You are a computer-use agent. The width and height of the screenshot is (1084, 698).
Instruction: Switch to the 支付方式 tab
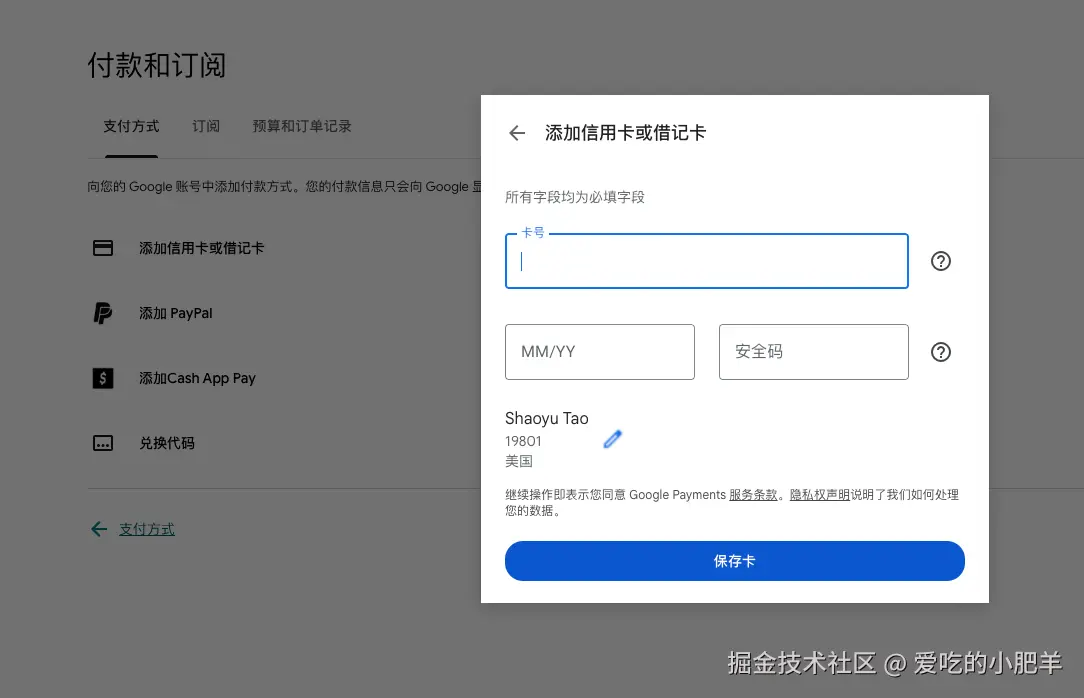point(131,126)
